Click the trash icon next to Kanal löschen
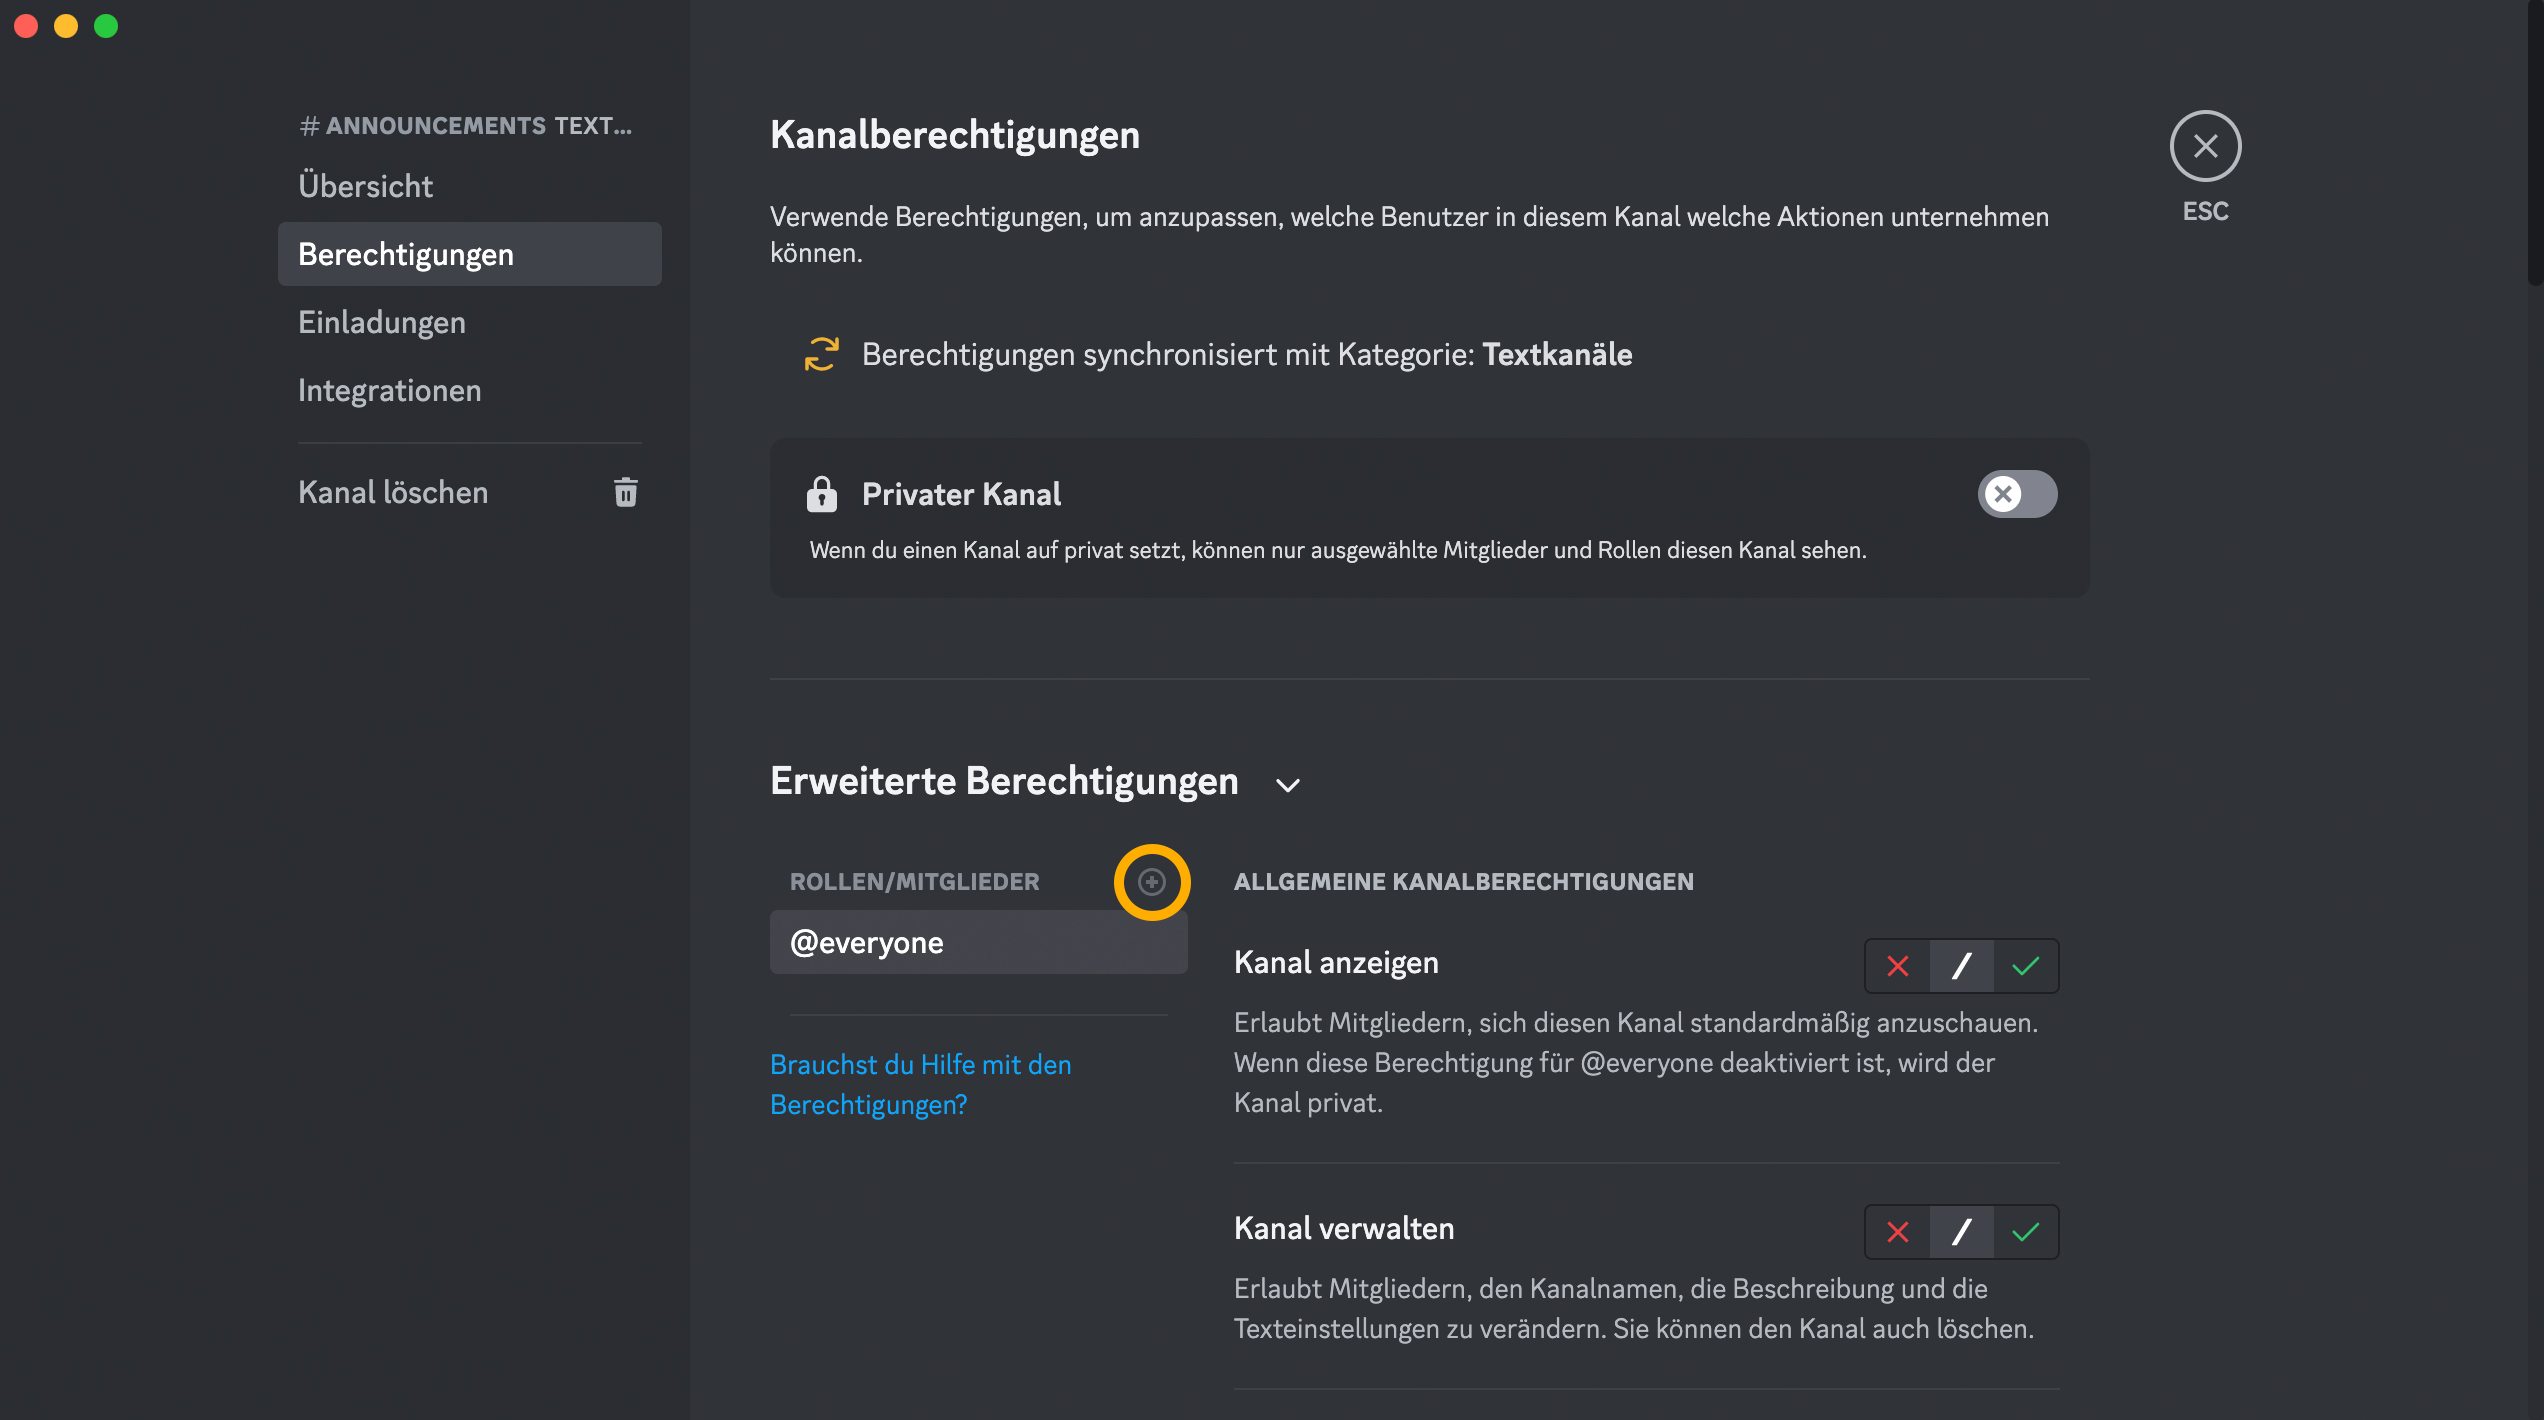This screenshot has height=1420, width=2544. tap(625, 492)
